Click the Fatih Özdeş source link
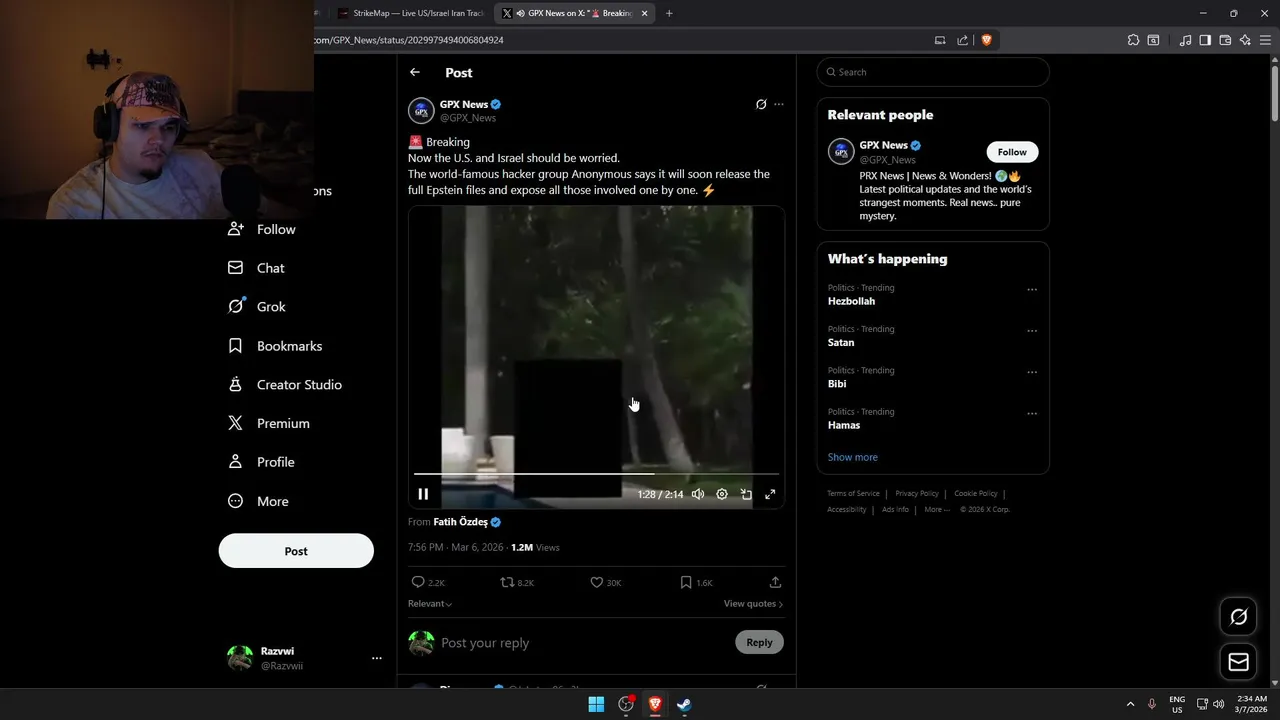 pyautogui.click(x=461, y=522)
